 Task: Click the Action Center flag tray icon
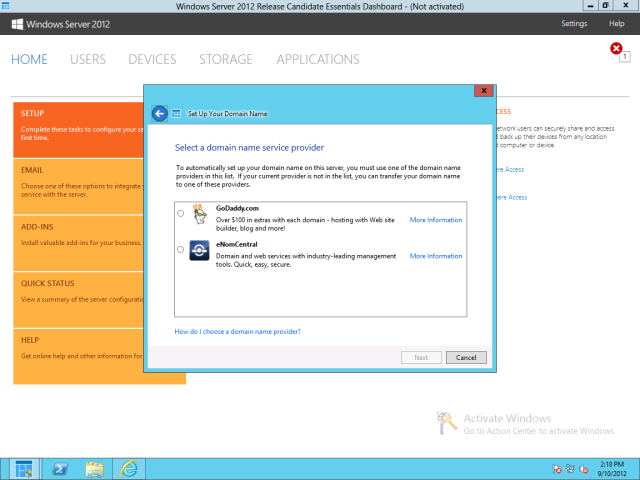point(556,469)
